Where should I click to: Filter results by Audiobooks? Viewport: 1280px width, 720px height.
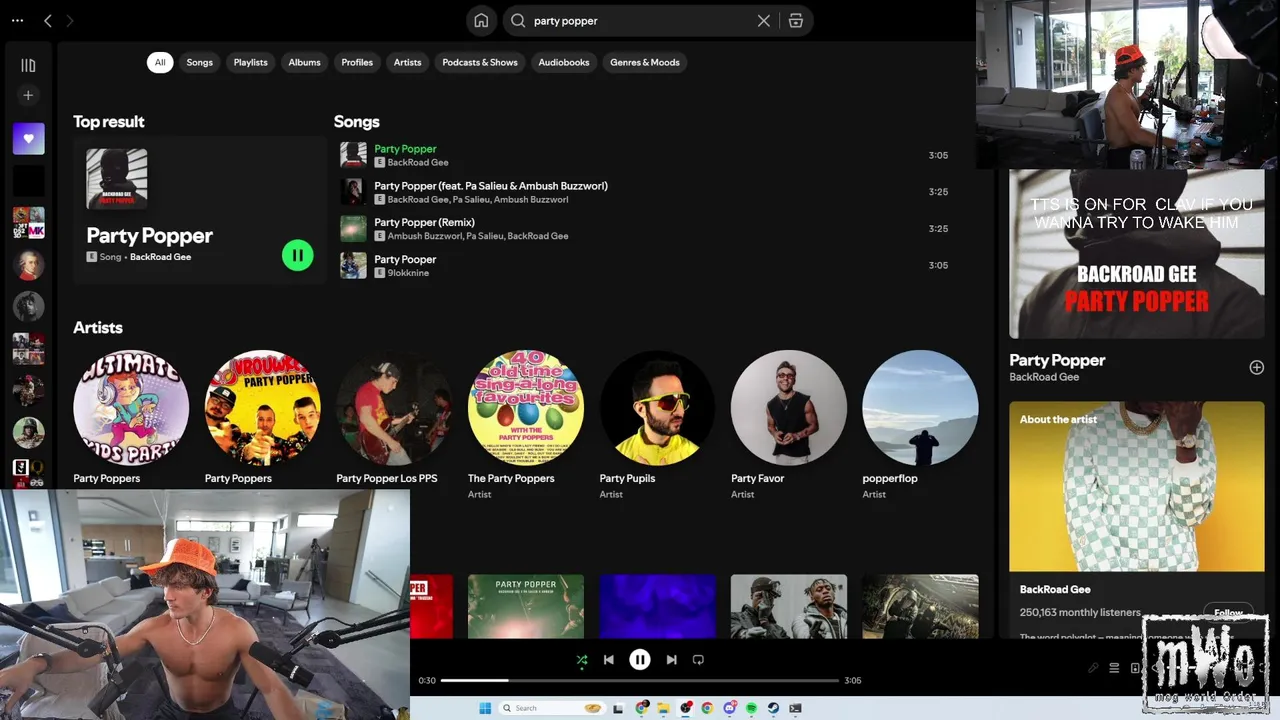(564, 62)
